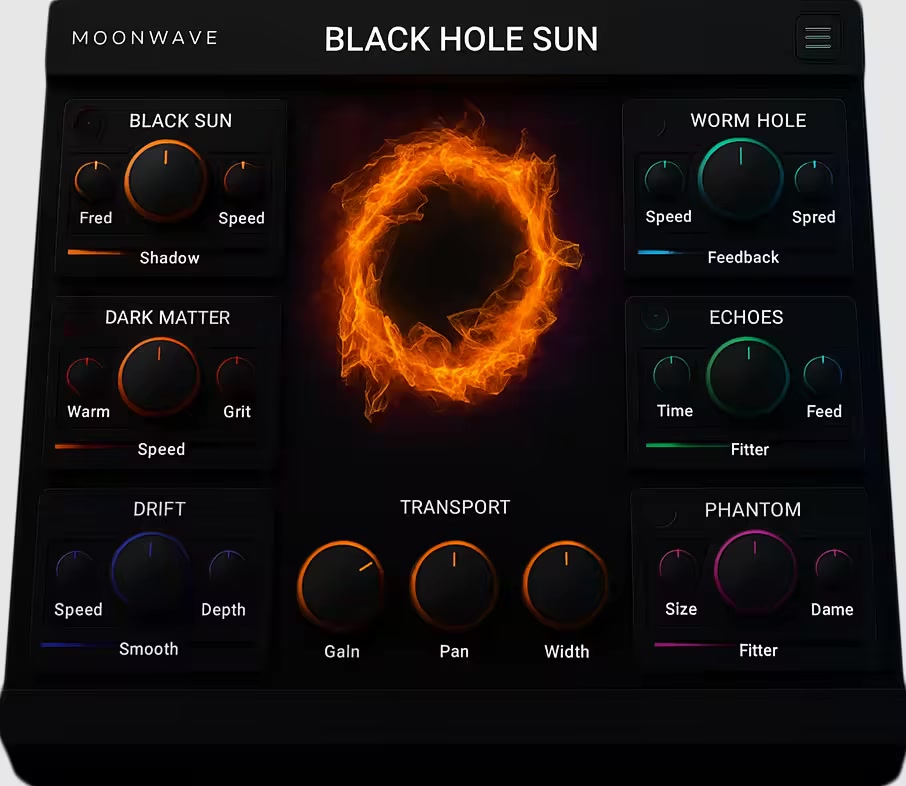Click the large Black Sun center knob

coord(165,181)
